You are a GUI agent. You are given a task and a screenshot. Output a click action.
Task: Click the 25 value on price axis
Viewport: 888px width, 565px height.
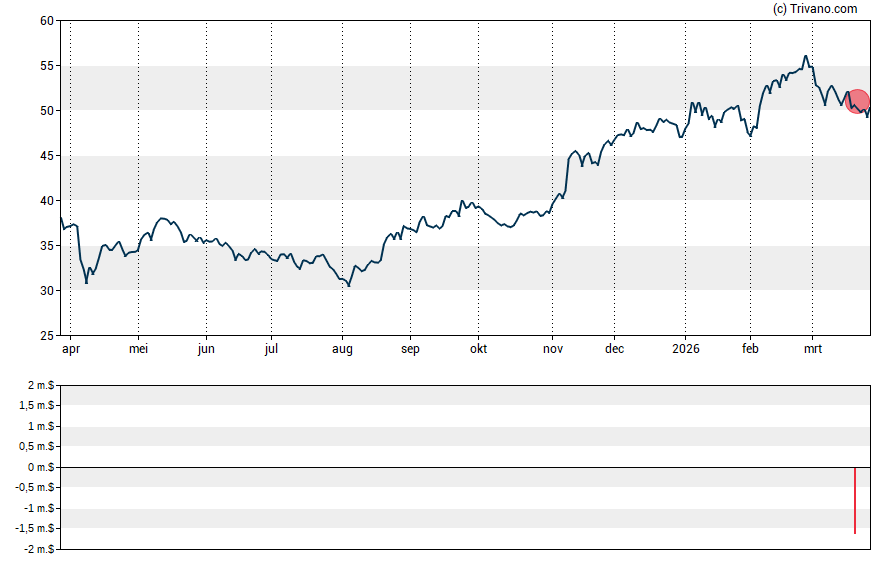coord(47,336)
